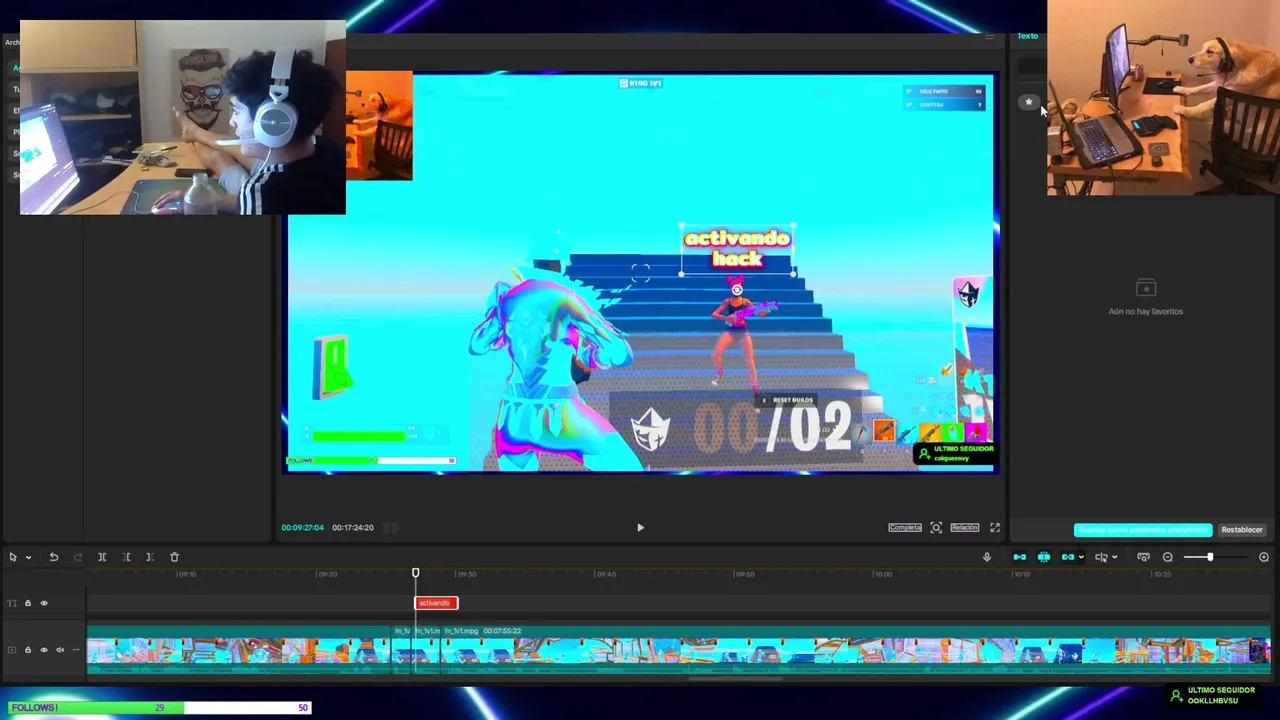Mute the main video track audio
The width and height of the screenshot is (1280, 720).
60,650
